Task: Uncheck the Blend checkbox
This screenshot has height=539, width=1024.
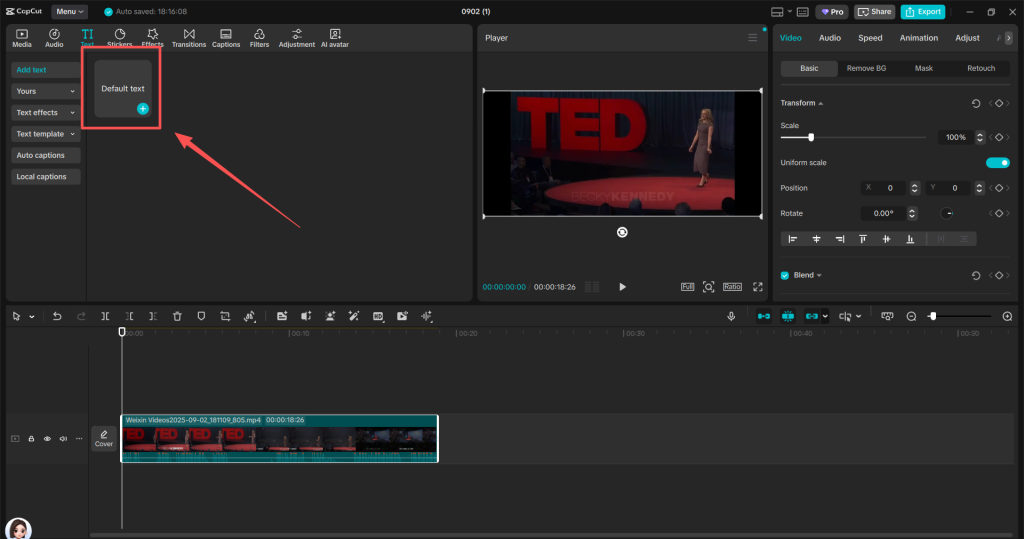Action: point(785,276)
